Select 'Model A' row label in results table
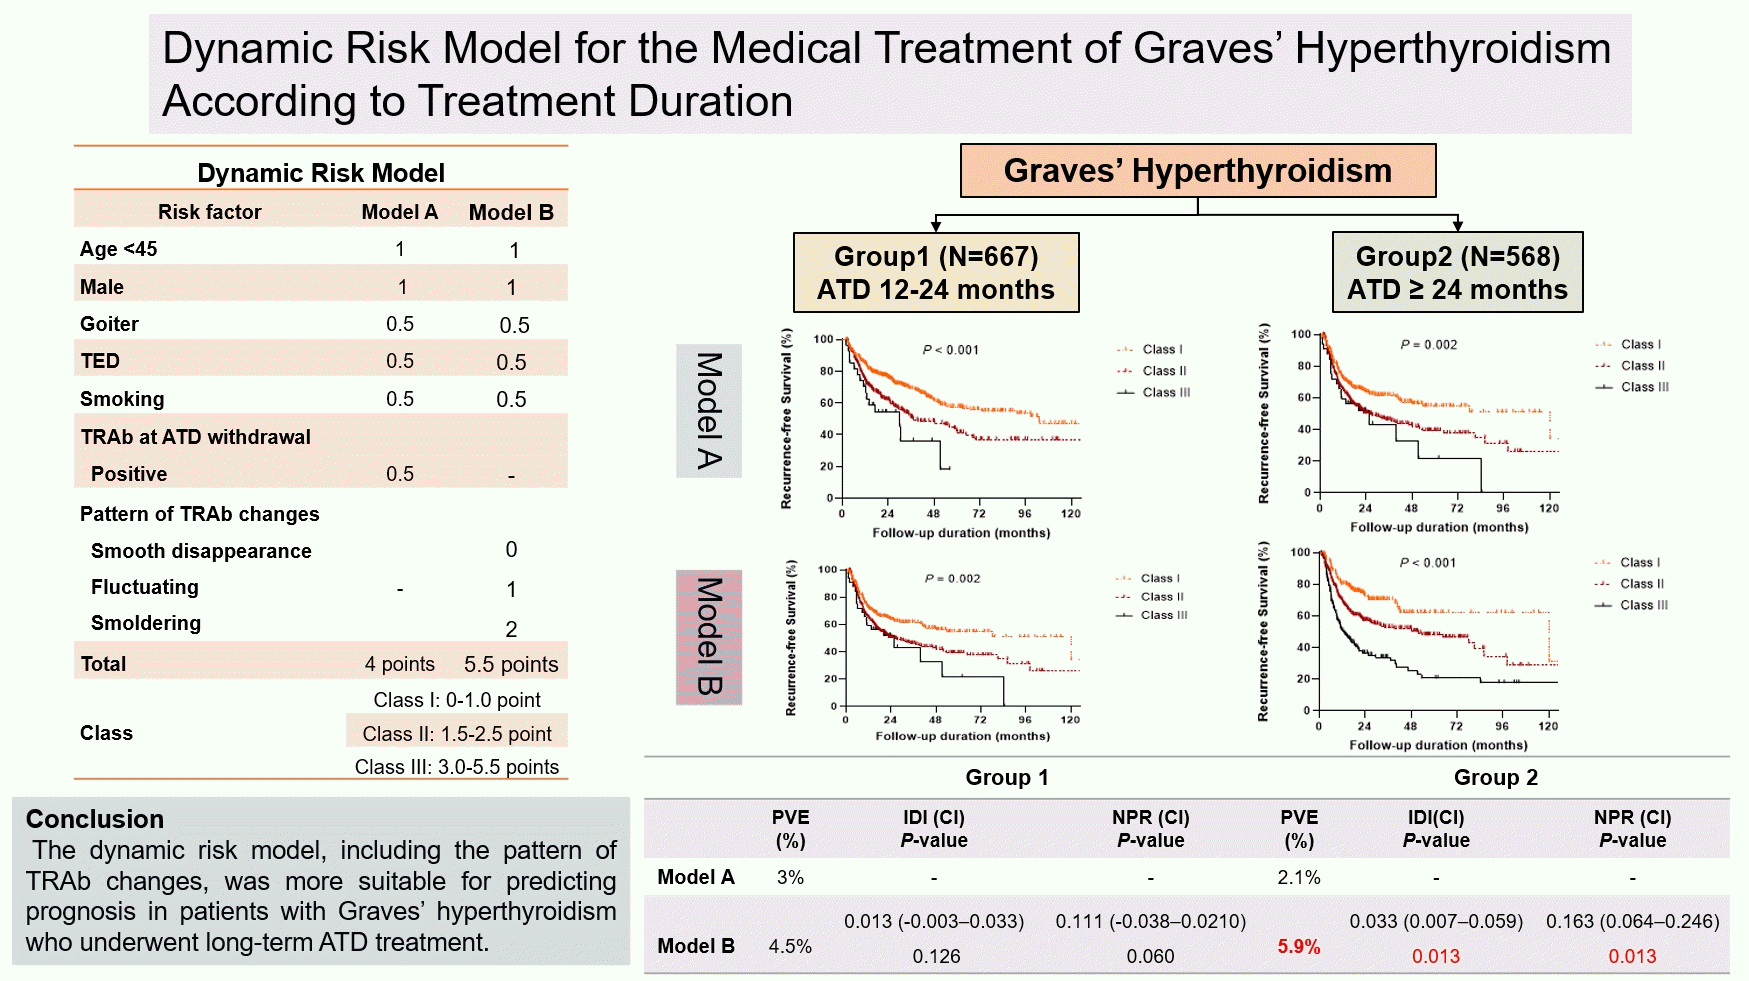The width and height of the screenshot is (1749, 981). 696,877
